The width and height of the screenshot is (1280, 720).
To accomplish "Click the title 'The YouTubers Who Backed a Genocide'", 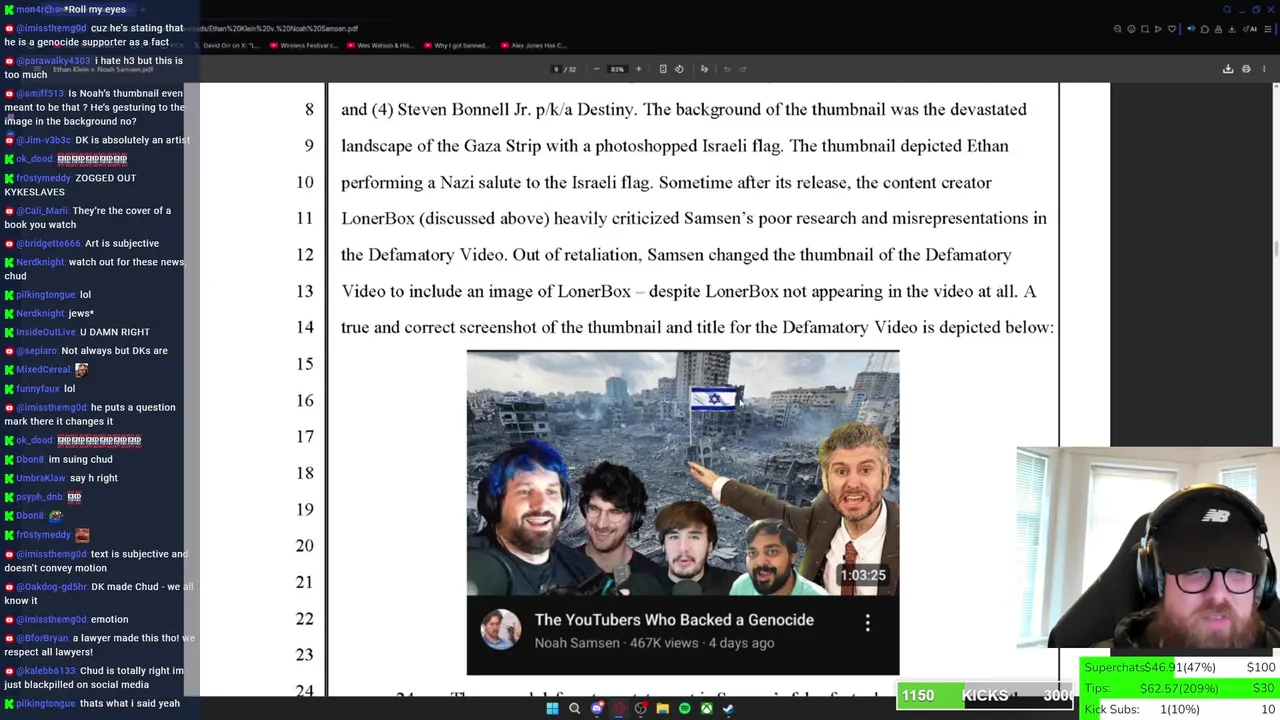I will (x=674, y=620).
